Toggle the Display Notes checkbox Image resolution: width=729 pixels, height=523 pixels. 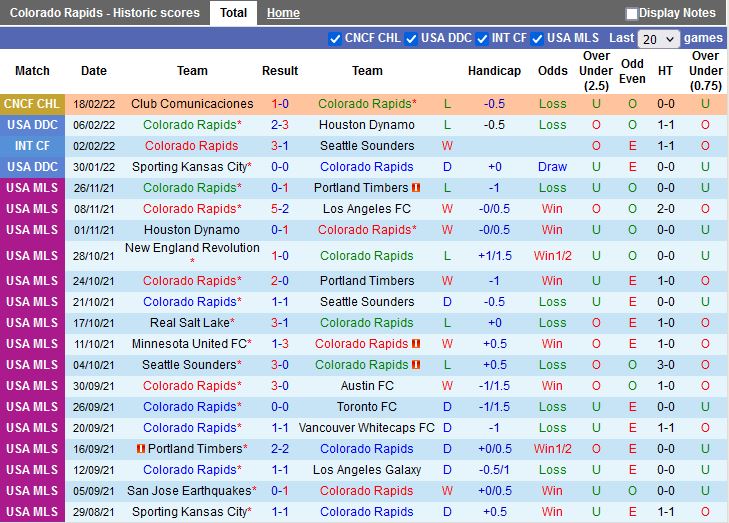pyautogui.click(x=632, y=14)
